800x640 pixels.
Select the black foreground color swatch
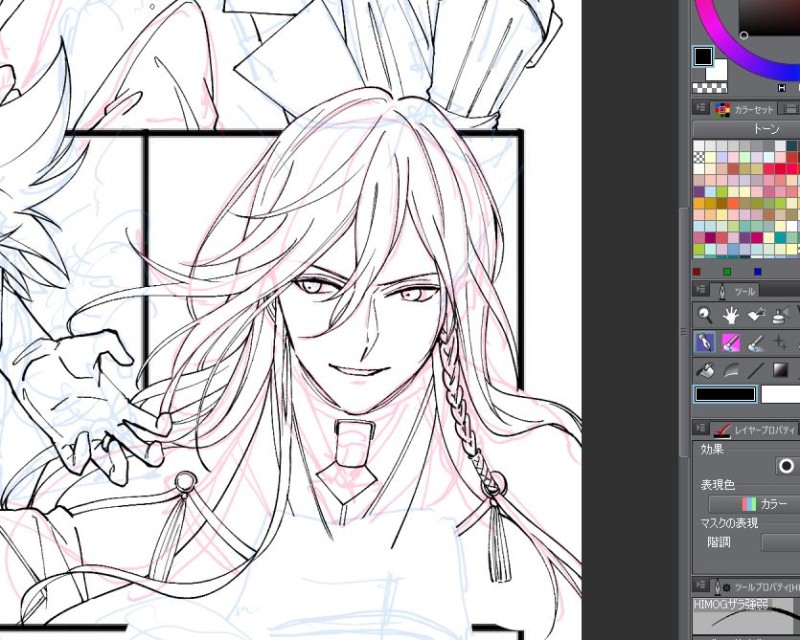click(x=703, y=56)
